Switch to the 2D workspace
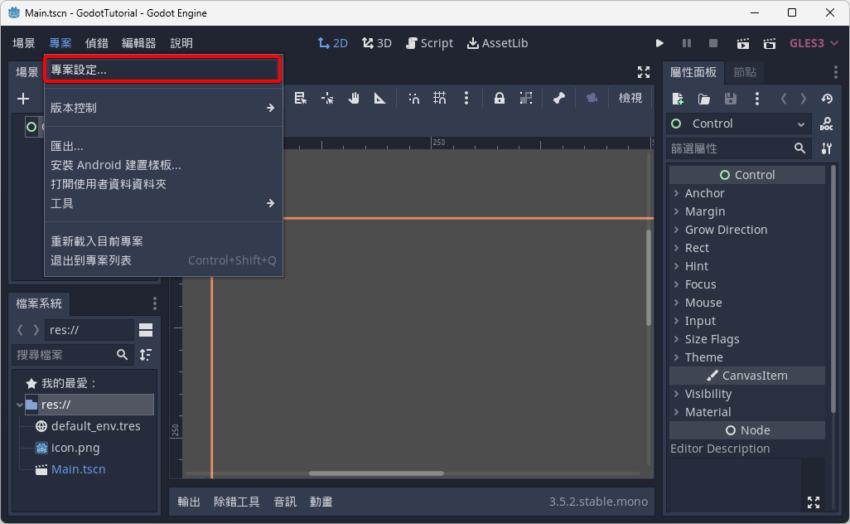850x524 pixels. point(332,43)
